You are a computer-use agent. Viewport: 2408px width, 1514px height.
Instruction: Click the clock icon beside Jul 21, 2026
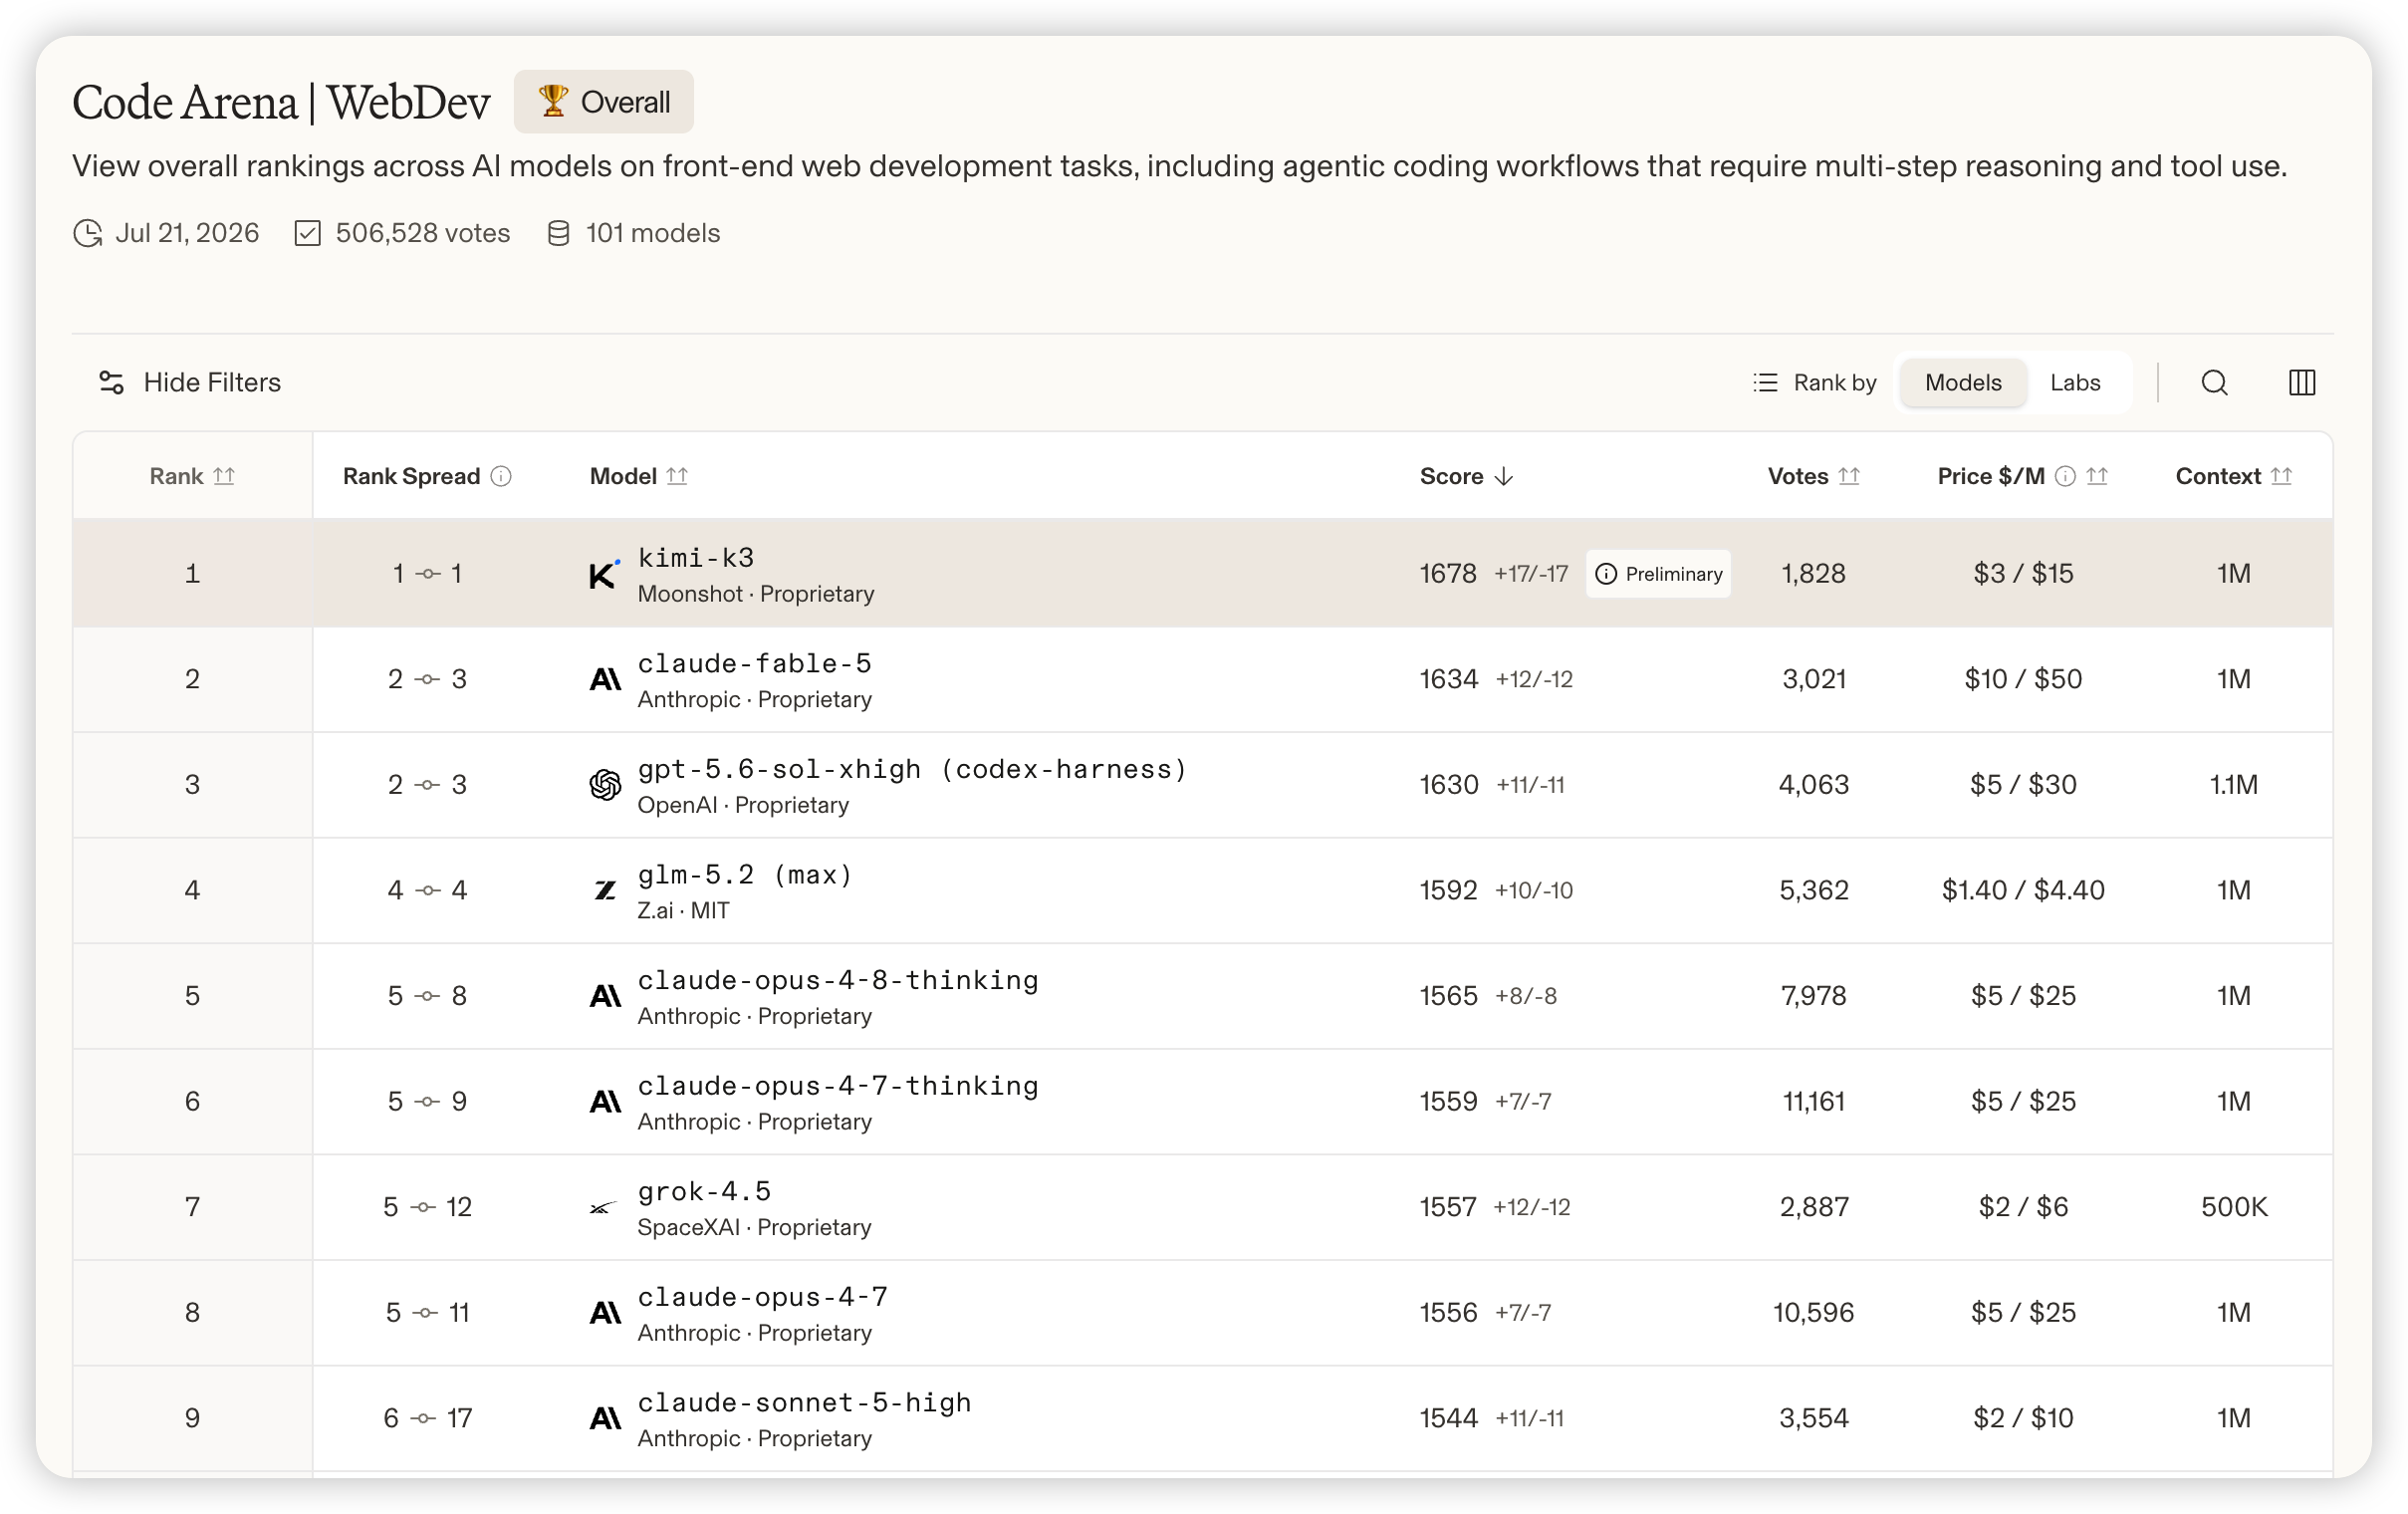tap(88, 234)
